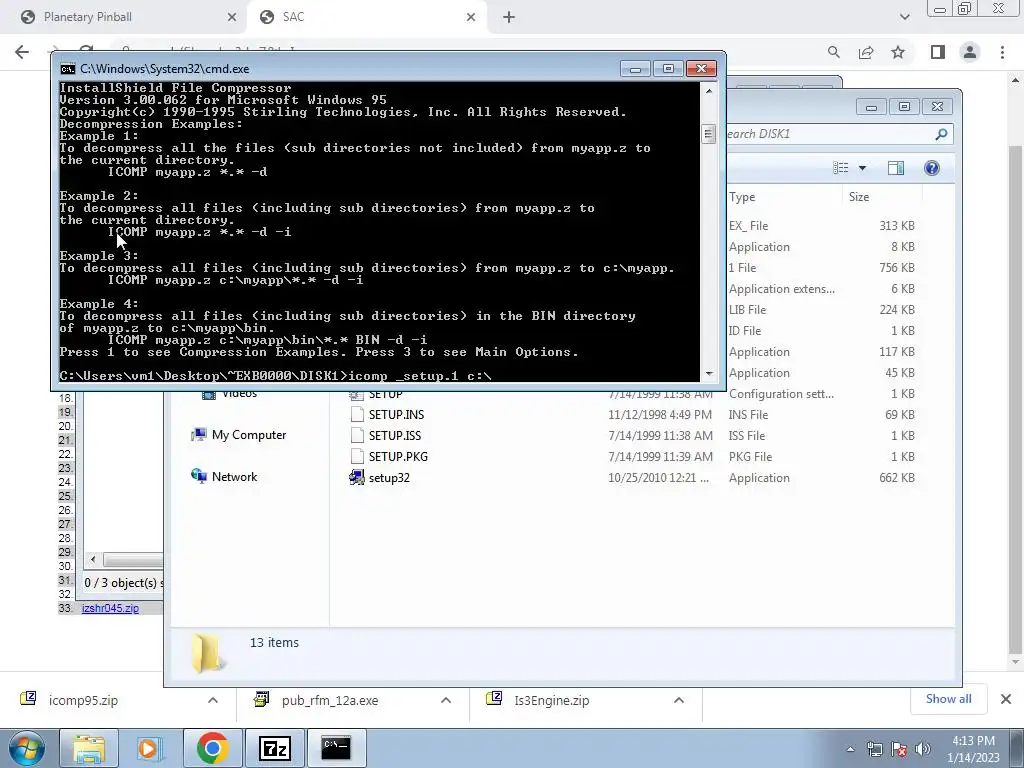Share this page via Chrome toolbar

click(866, 52)
